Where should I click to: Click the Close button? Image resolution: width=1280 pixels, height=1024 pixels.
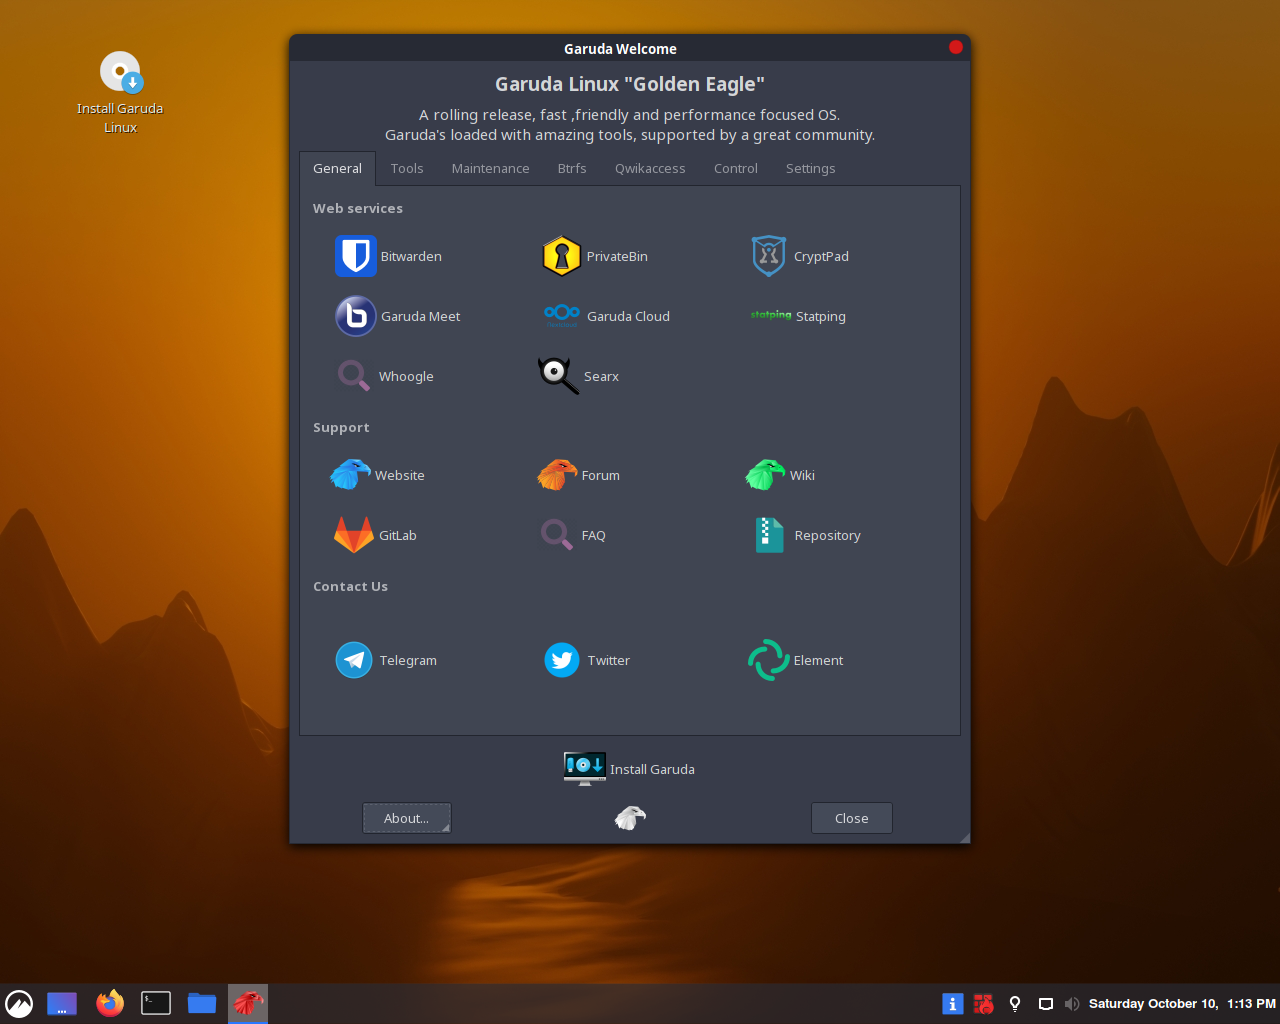852,818
